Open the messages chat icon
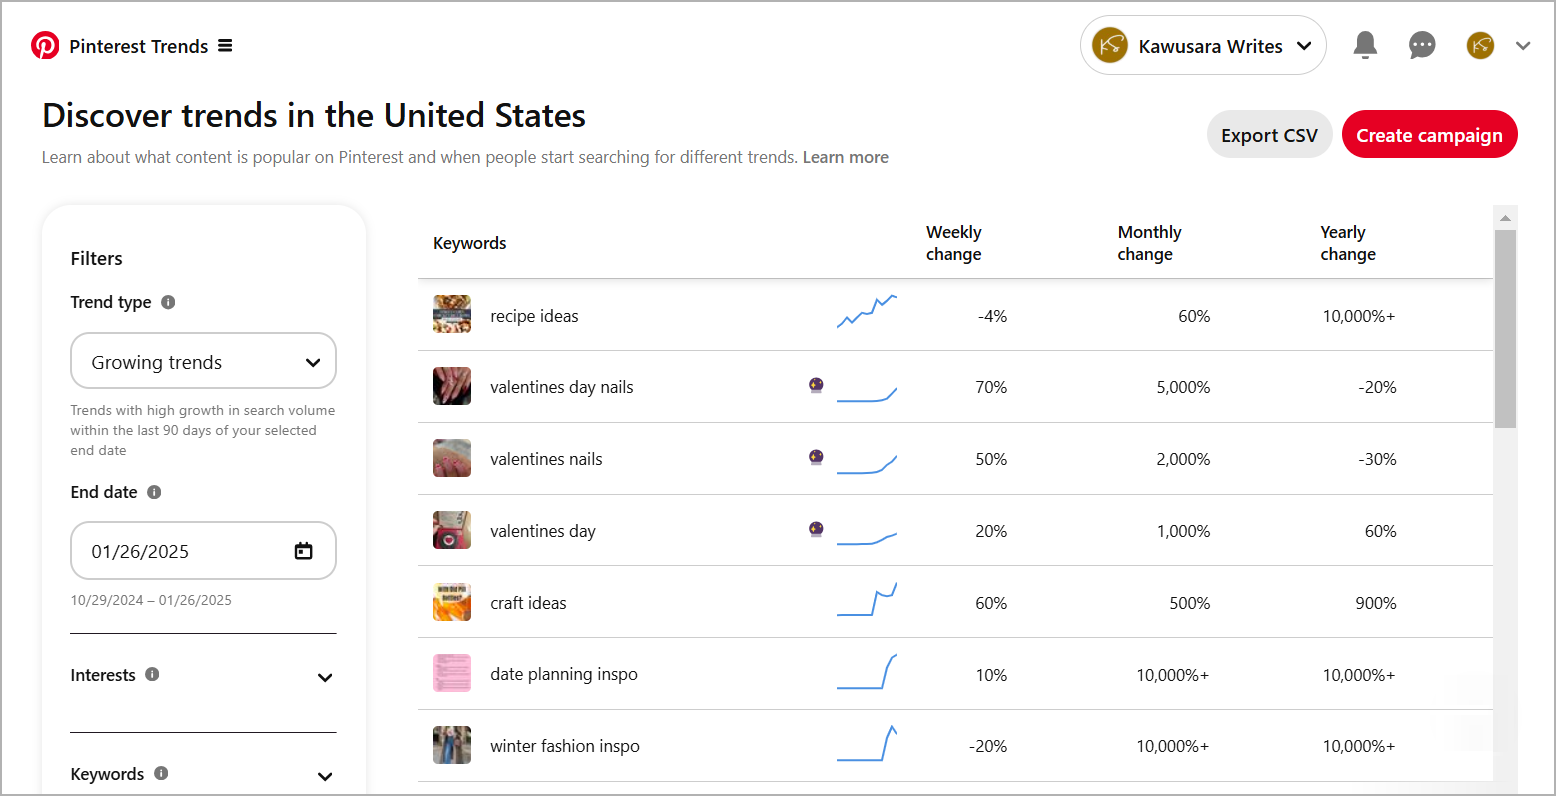 [x=1422, y=45]
